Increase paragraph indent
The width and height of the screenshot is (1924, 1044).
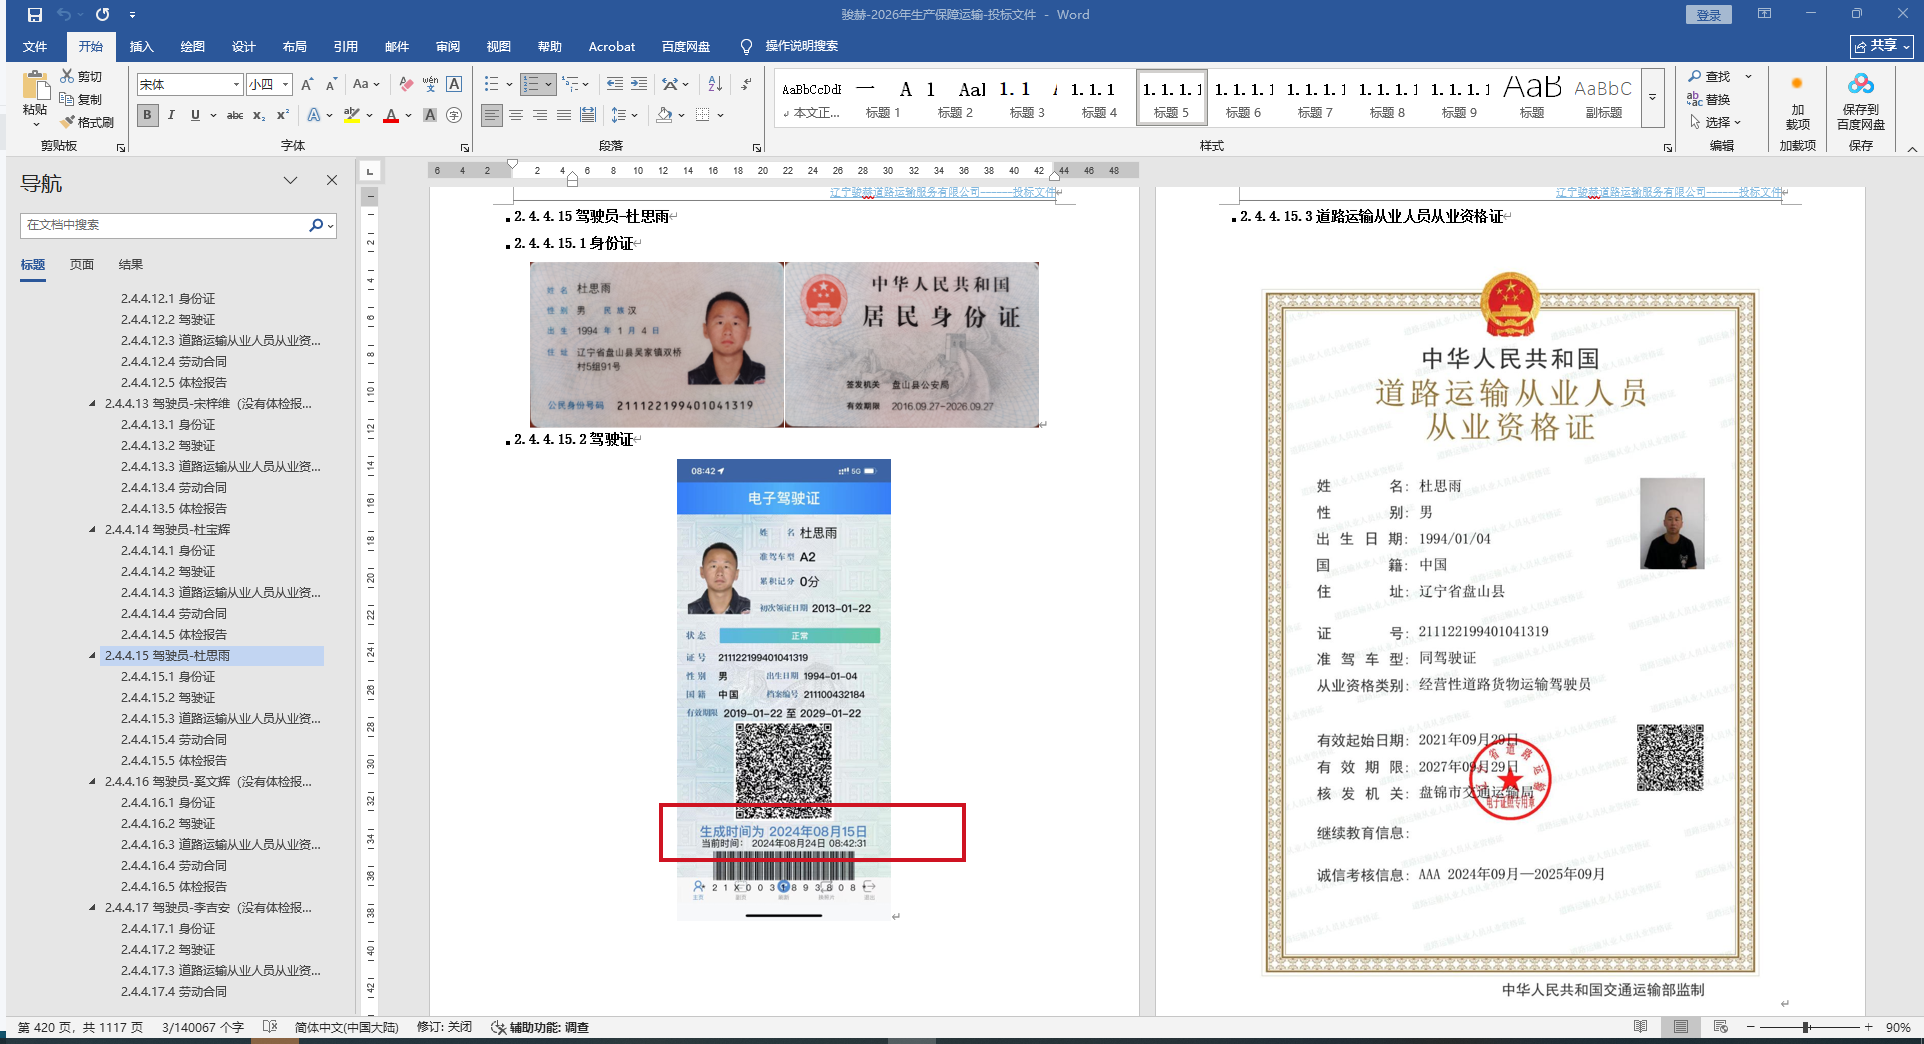tap(639, 84)
